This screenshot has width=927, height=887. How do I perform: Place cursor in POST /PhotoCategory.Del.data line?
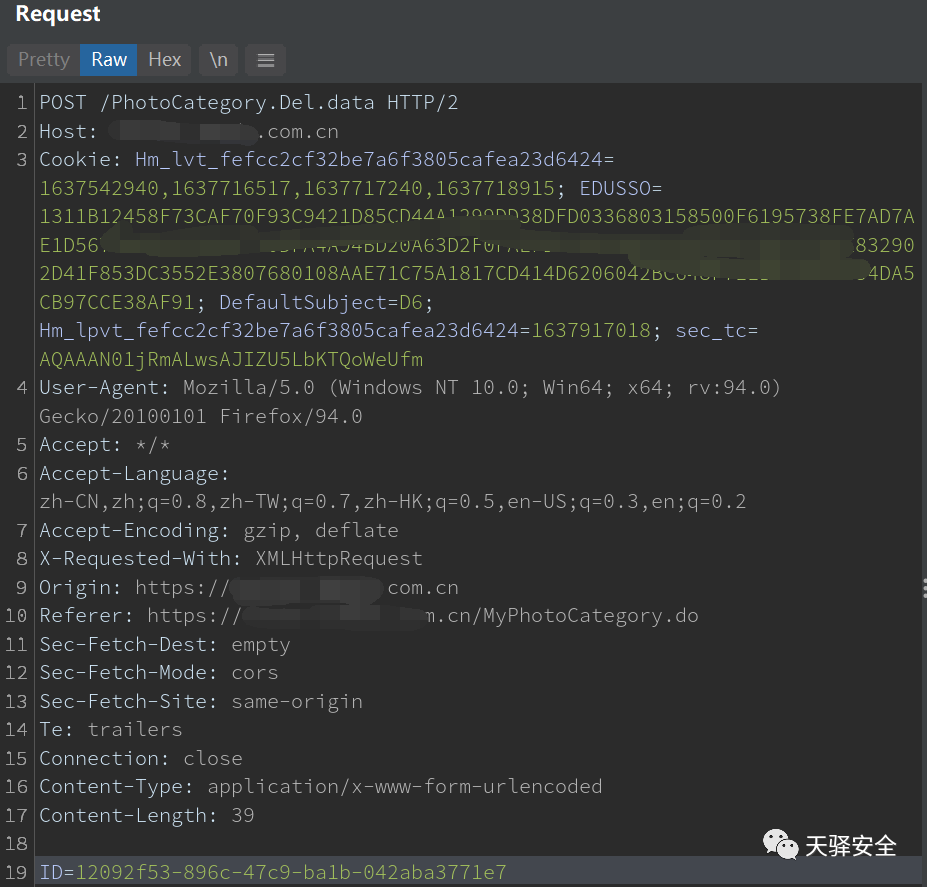248,103
